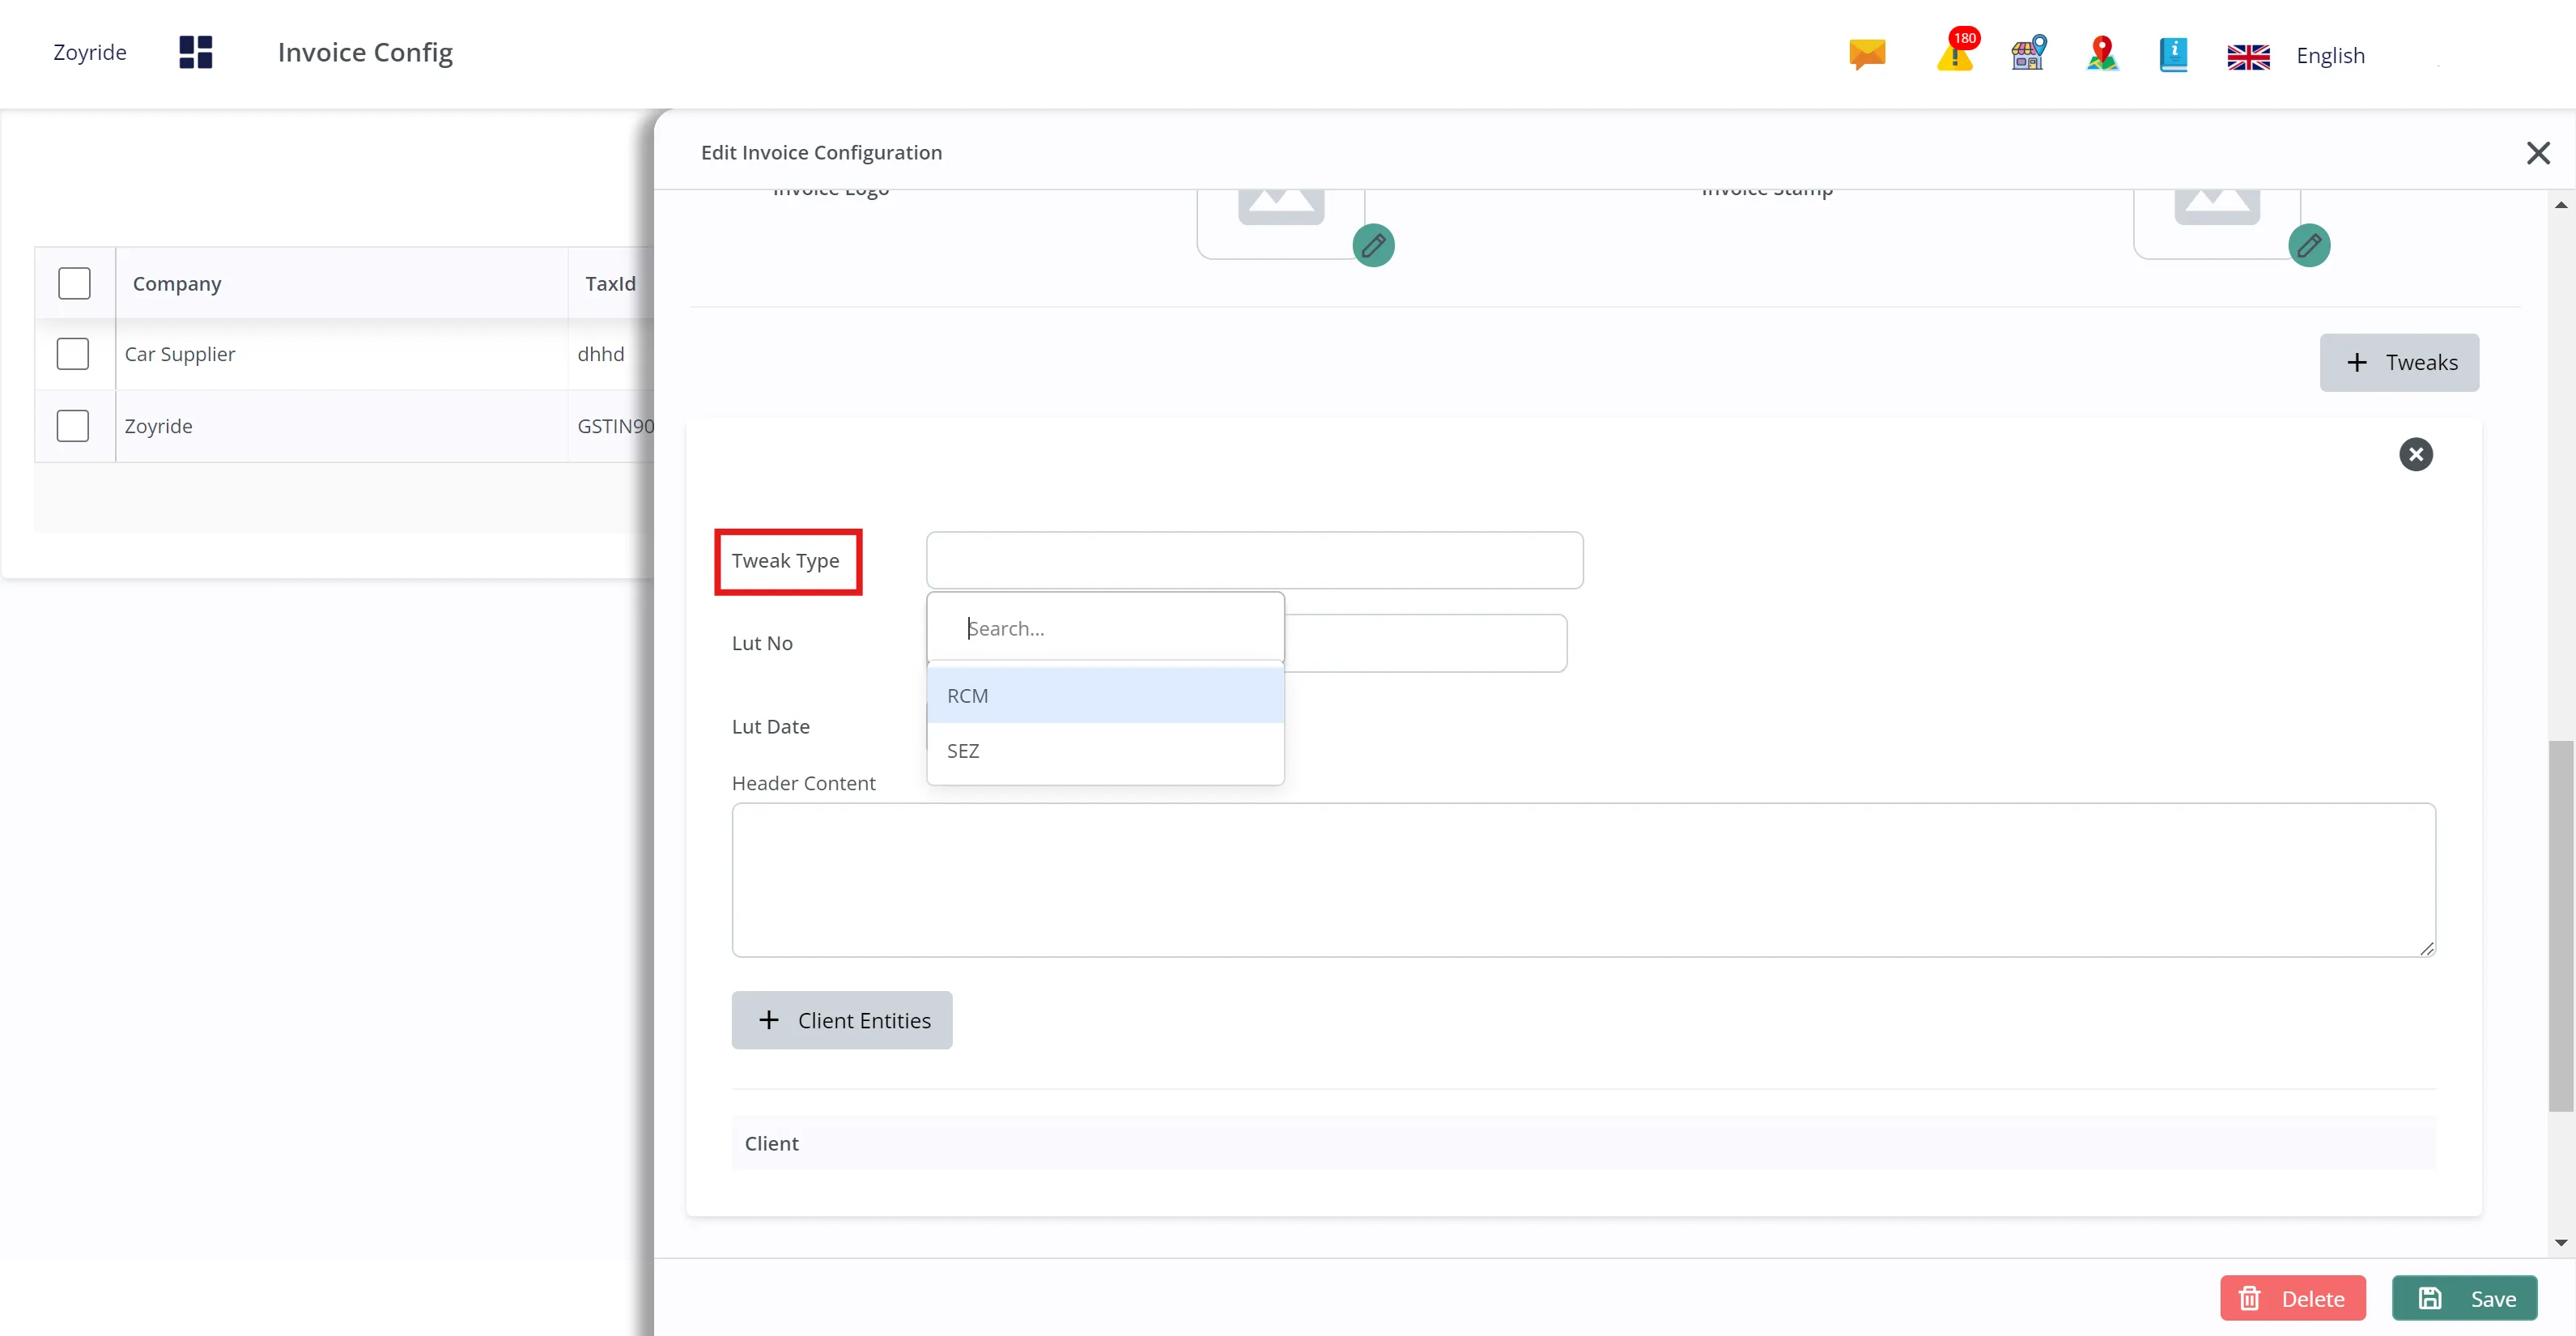Toggle the select-all checkbox in table header
The image size is (2576, 1336).
point(74,283)
